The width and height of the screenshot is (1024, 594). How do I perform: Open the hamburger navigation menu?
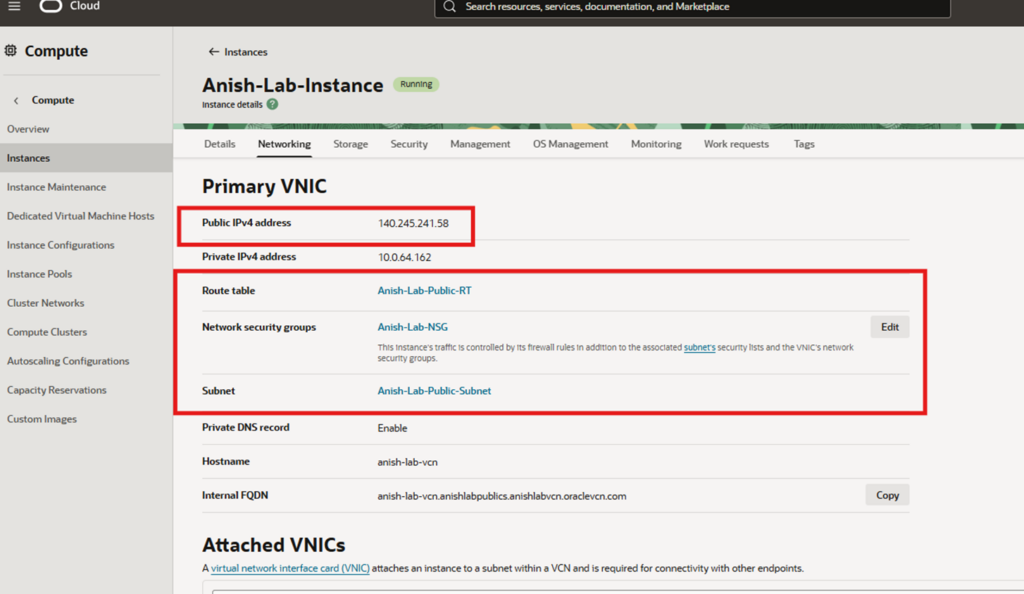pyautogui.click(x=14, y=6)
